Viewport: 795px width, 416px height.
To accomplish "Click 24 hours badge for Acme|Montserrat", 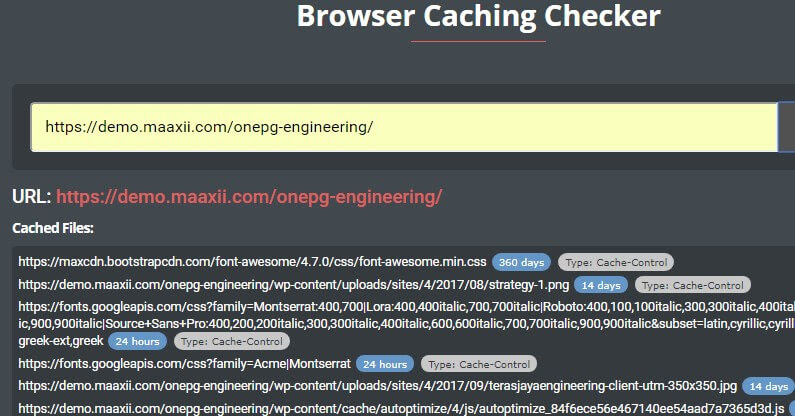I will tap(385, 364).
